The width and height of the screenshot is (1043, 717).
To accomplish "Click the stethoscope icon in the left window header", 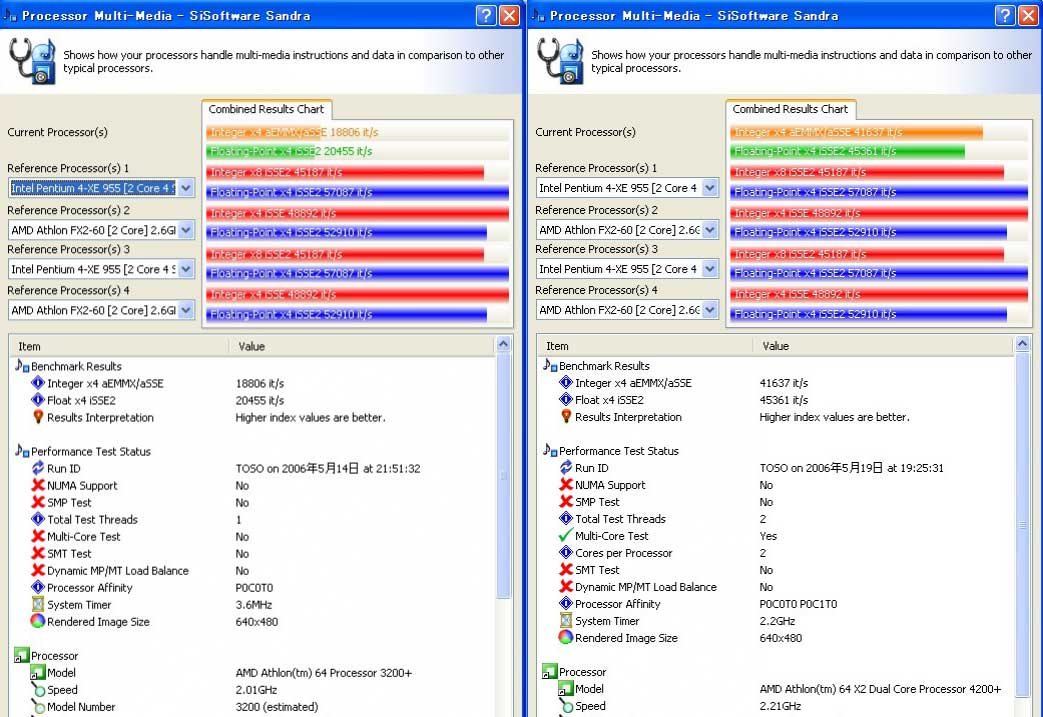I will [x=31, y=61].
